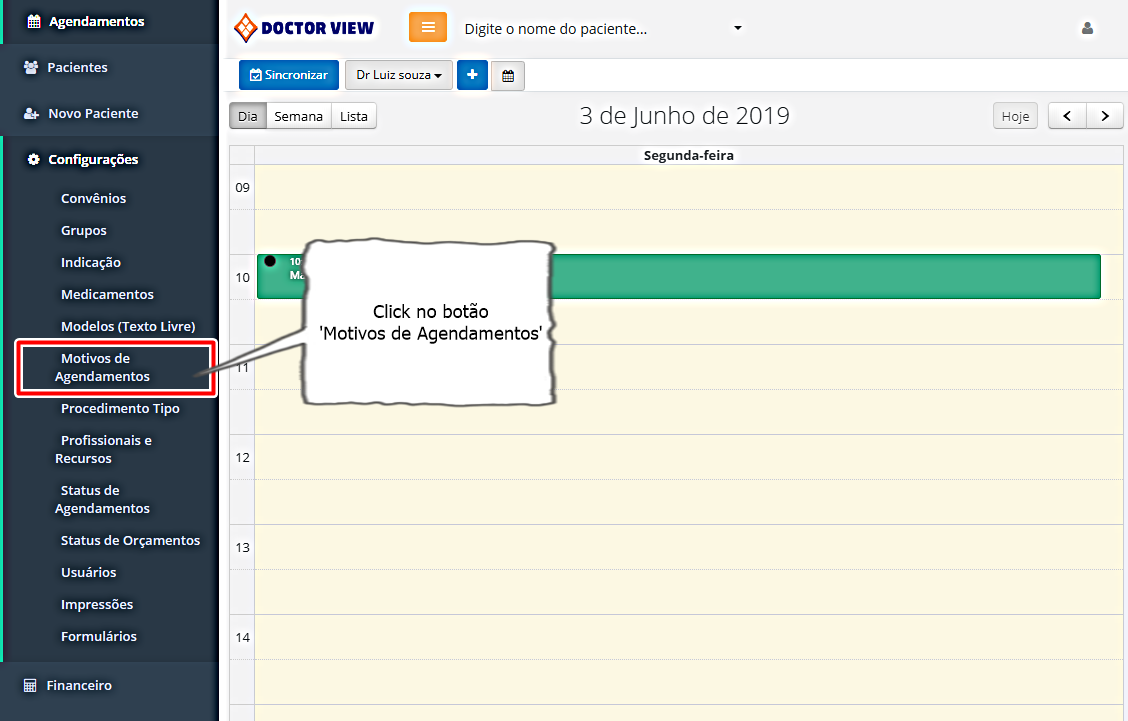Screen dimensions: 1128x721
Task: Click the Doctor View logo
Action: coord(304,28)
